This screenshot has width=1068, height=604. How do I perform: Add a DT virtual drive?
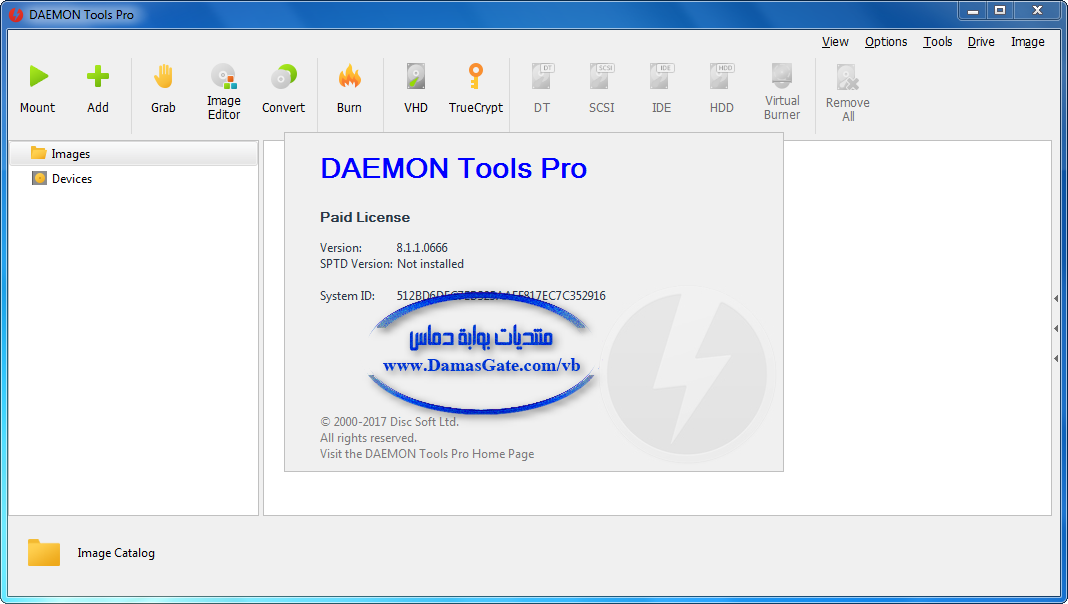click(x=542, y=76)
